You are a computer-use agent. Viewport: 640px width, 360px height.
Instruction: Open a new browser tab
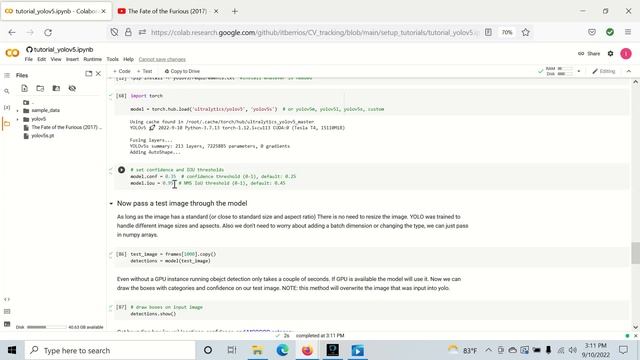(235, 11)
